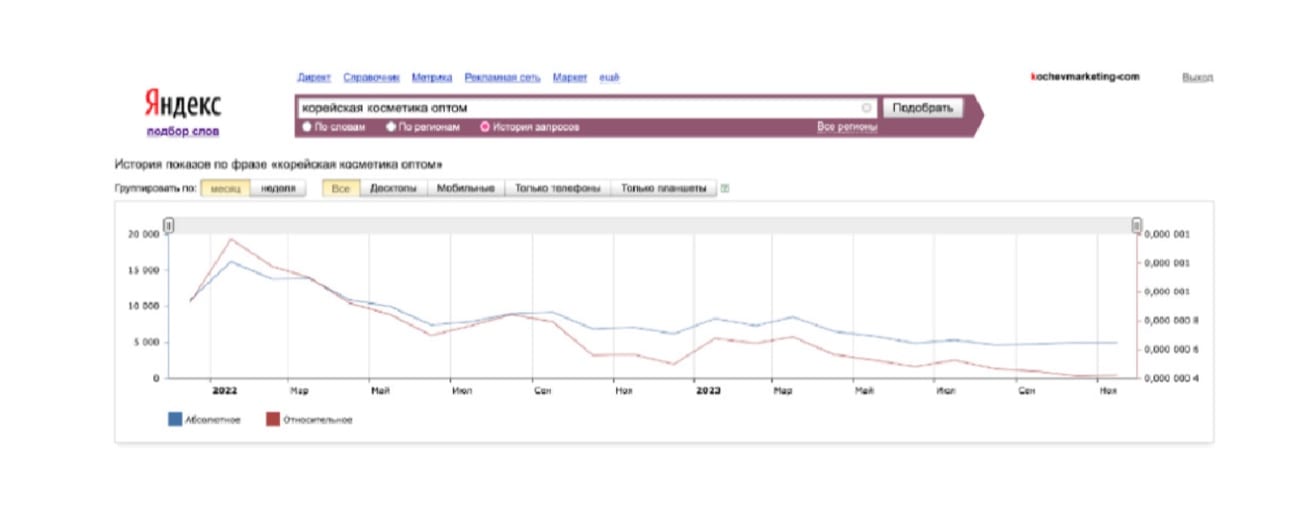
Task: Open the Все регионы region selector
Action: pyautogui.click(x=847, y=127)
